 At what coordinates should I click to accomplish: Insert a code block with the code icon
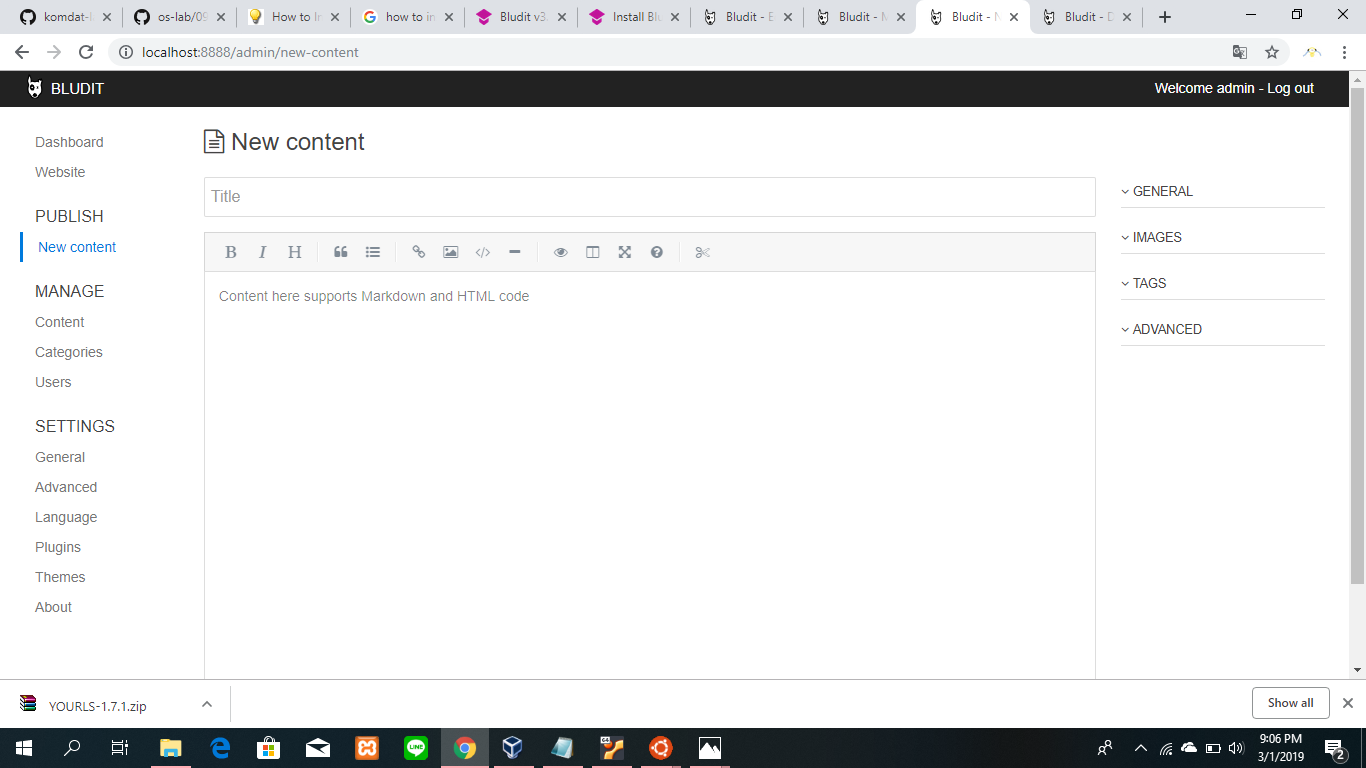point(483,252)
